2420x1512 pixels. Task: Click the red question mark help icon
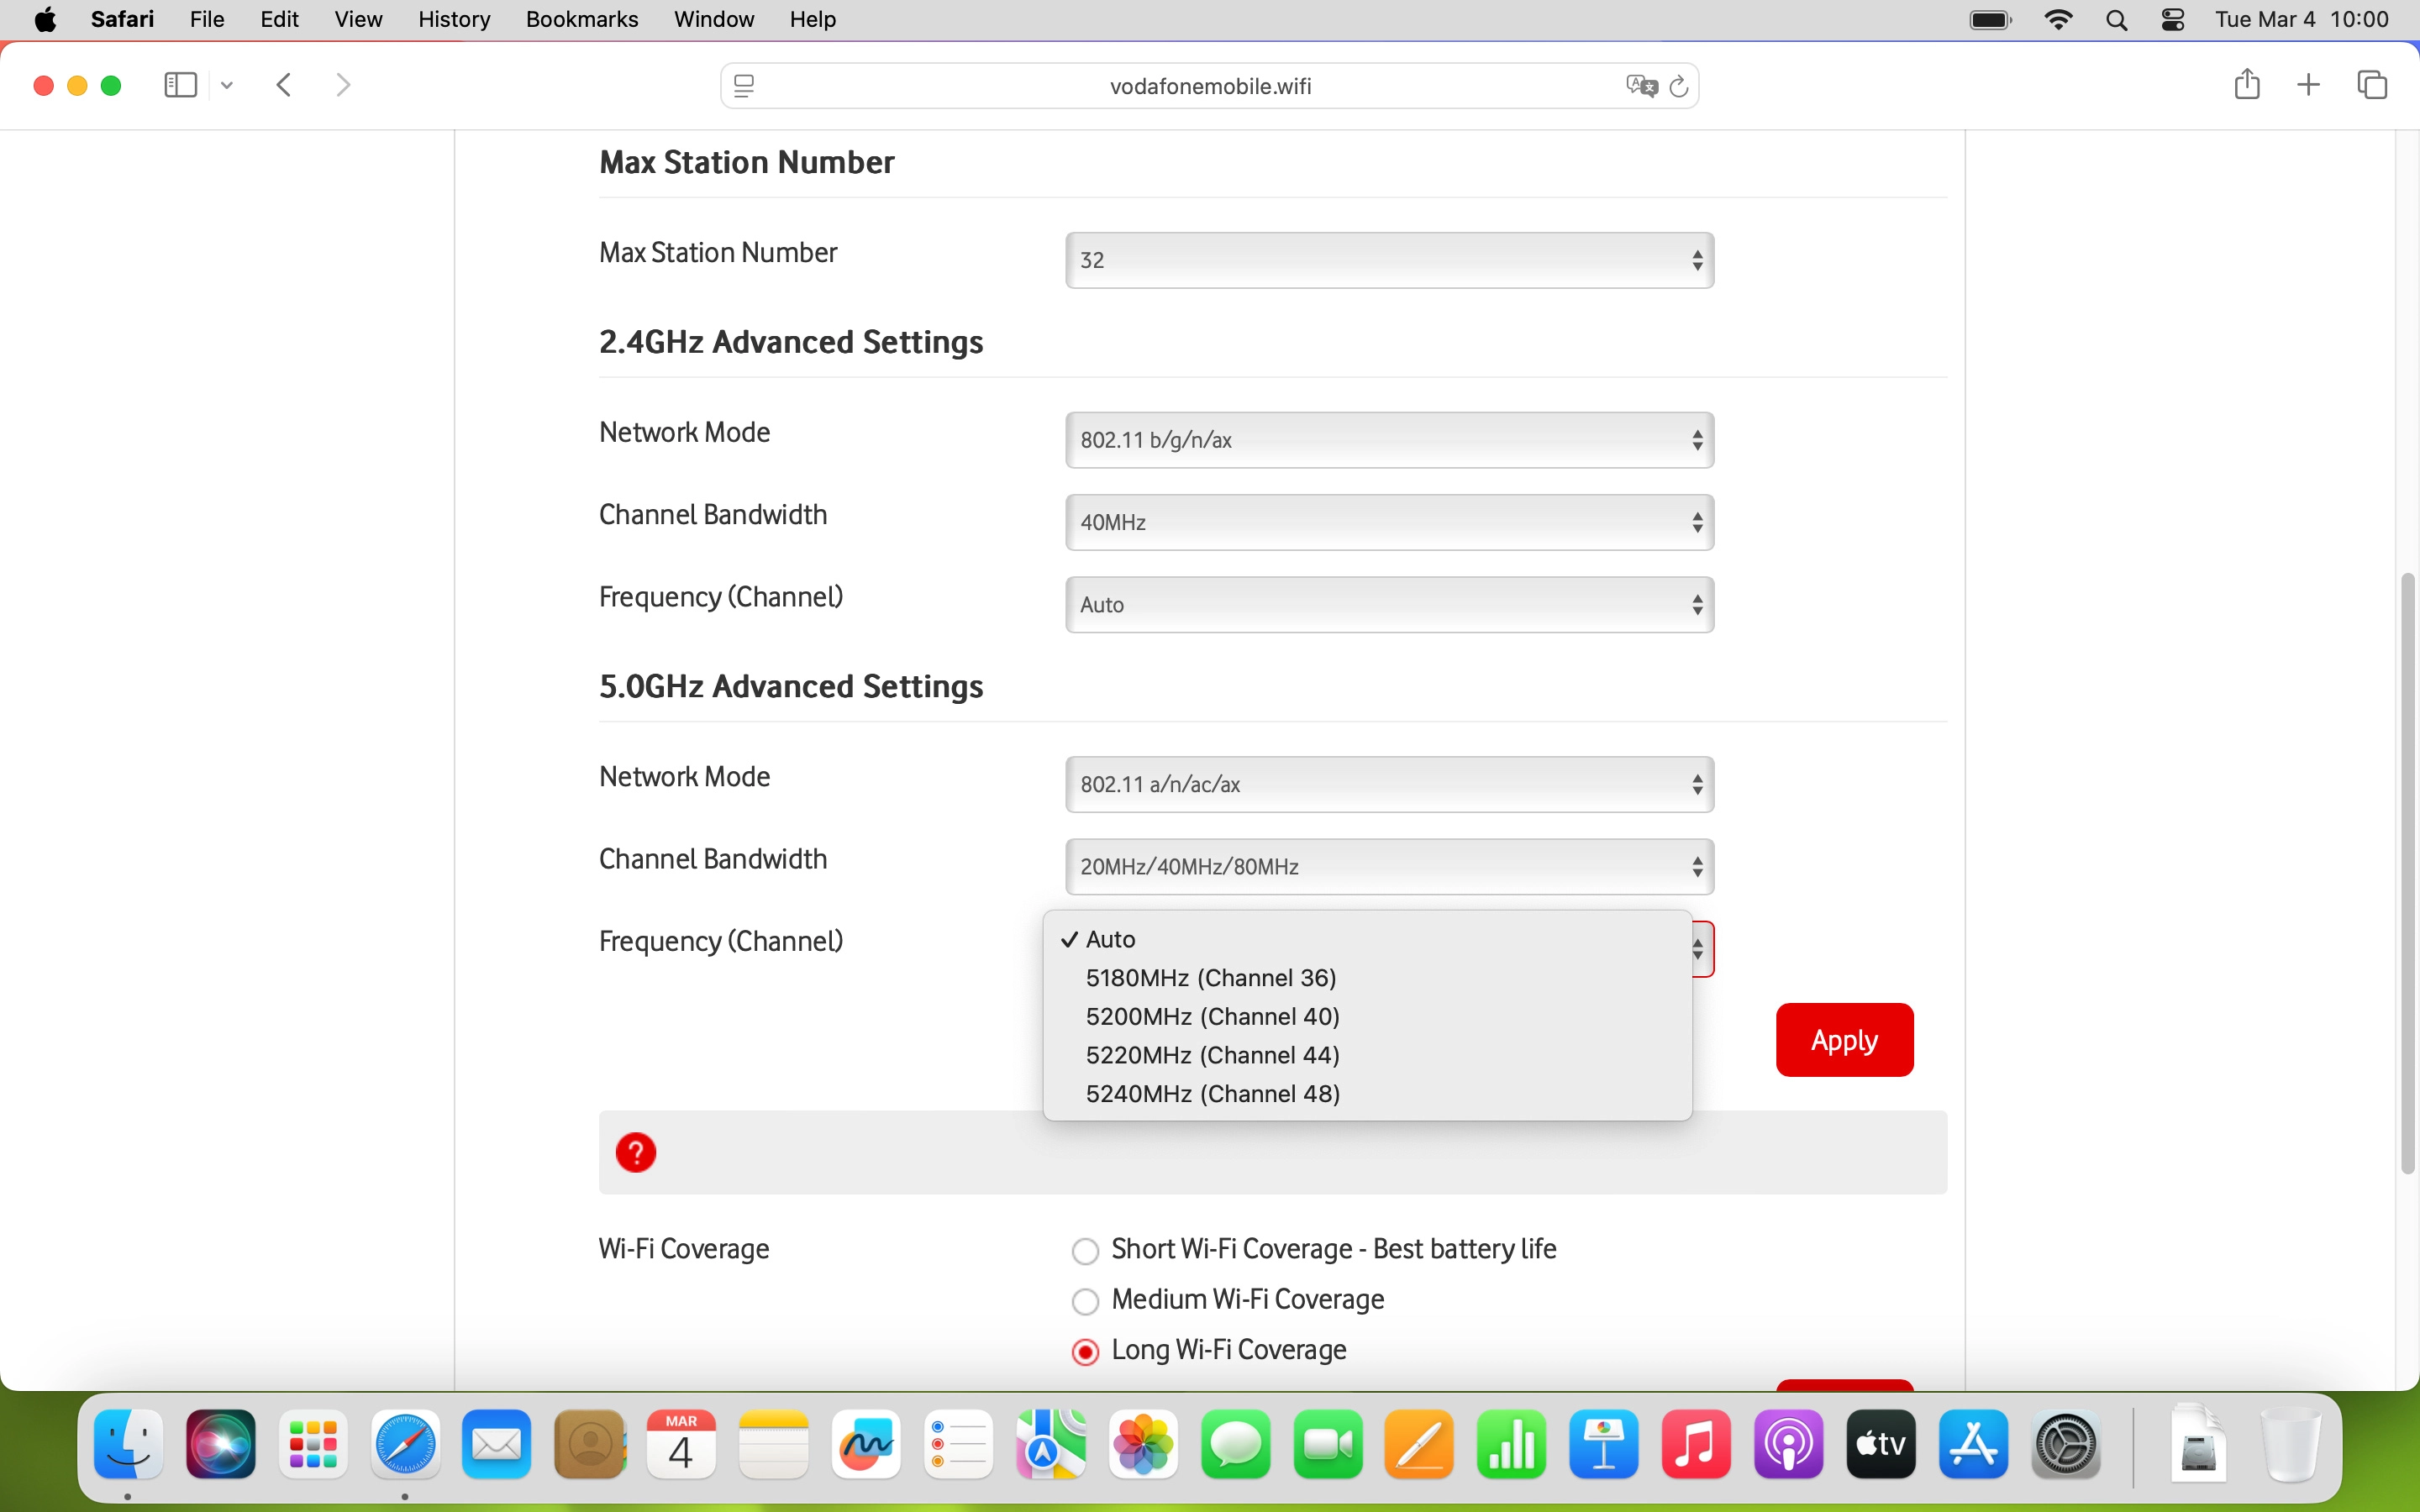[635, 1152]
